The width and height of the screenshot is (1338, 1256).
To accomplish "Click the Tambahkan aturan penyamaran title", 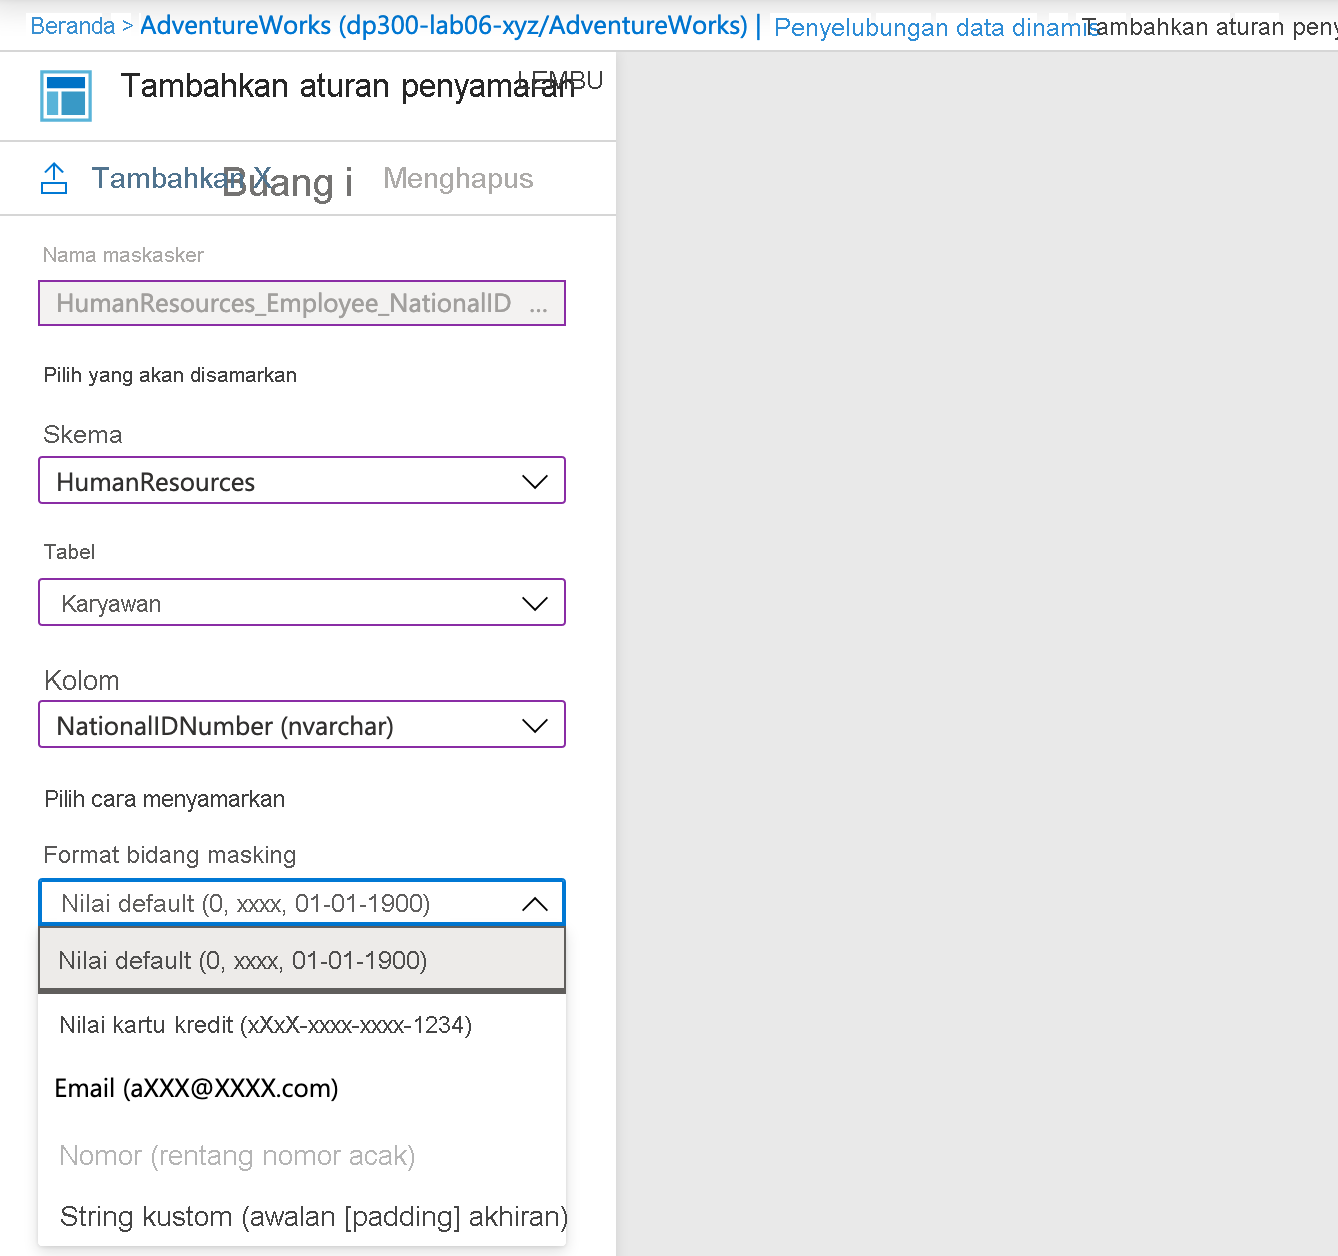I will (x=348, y=86).
